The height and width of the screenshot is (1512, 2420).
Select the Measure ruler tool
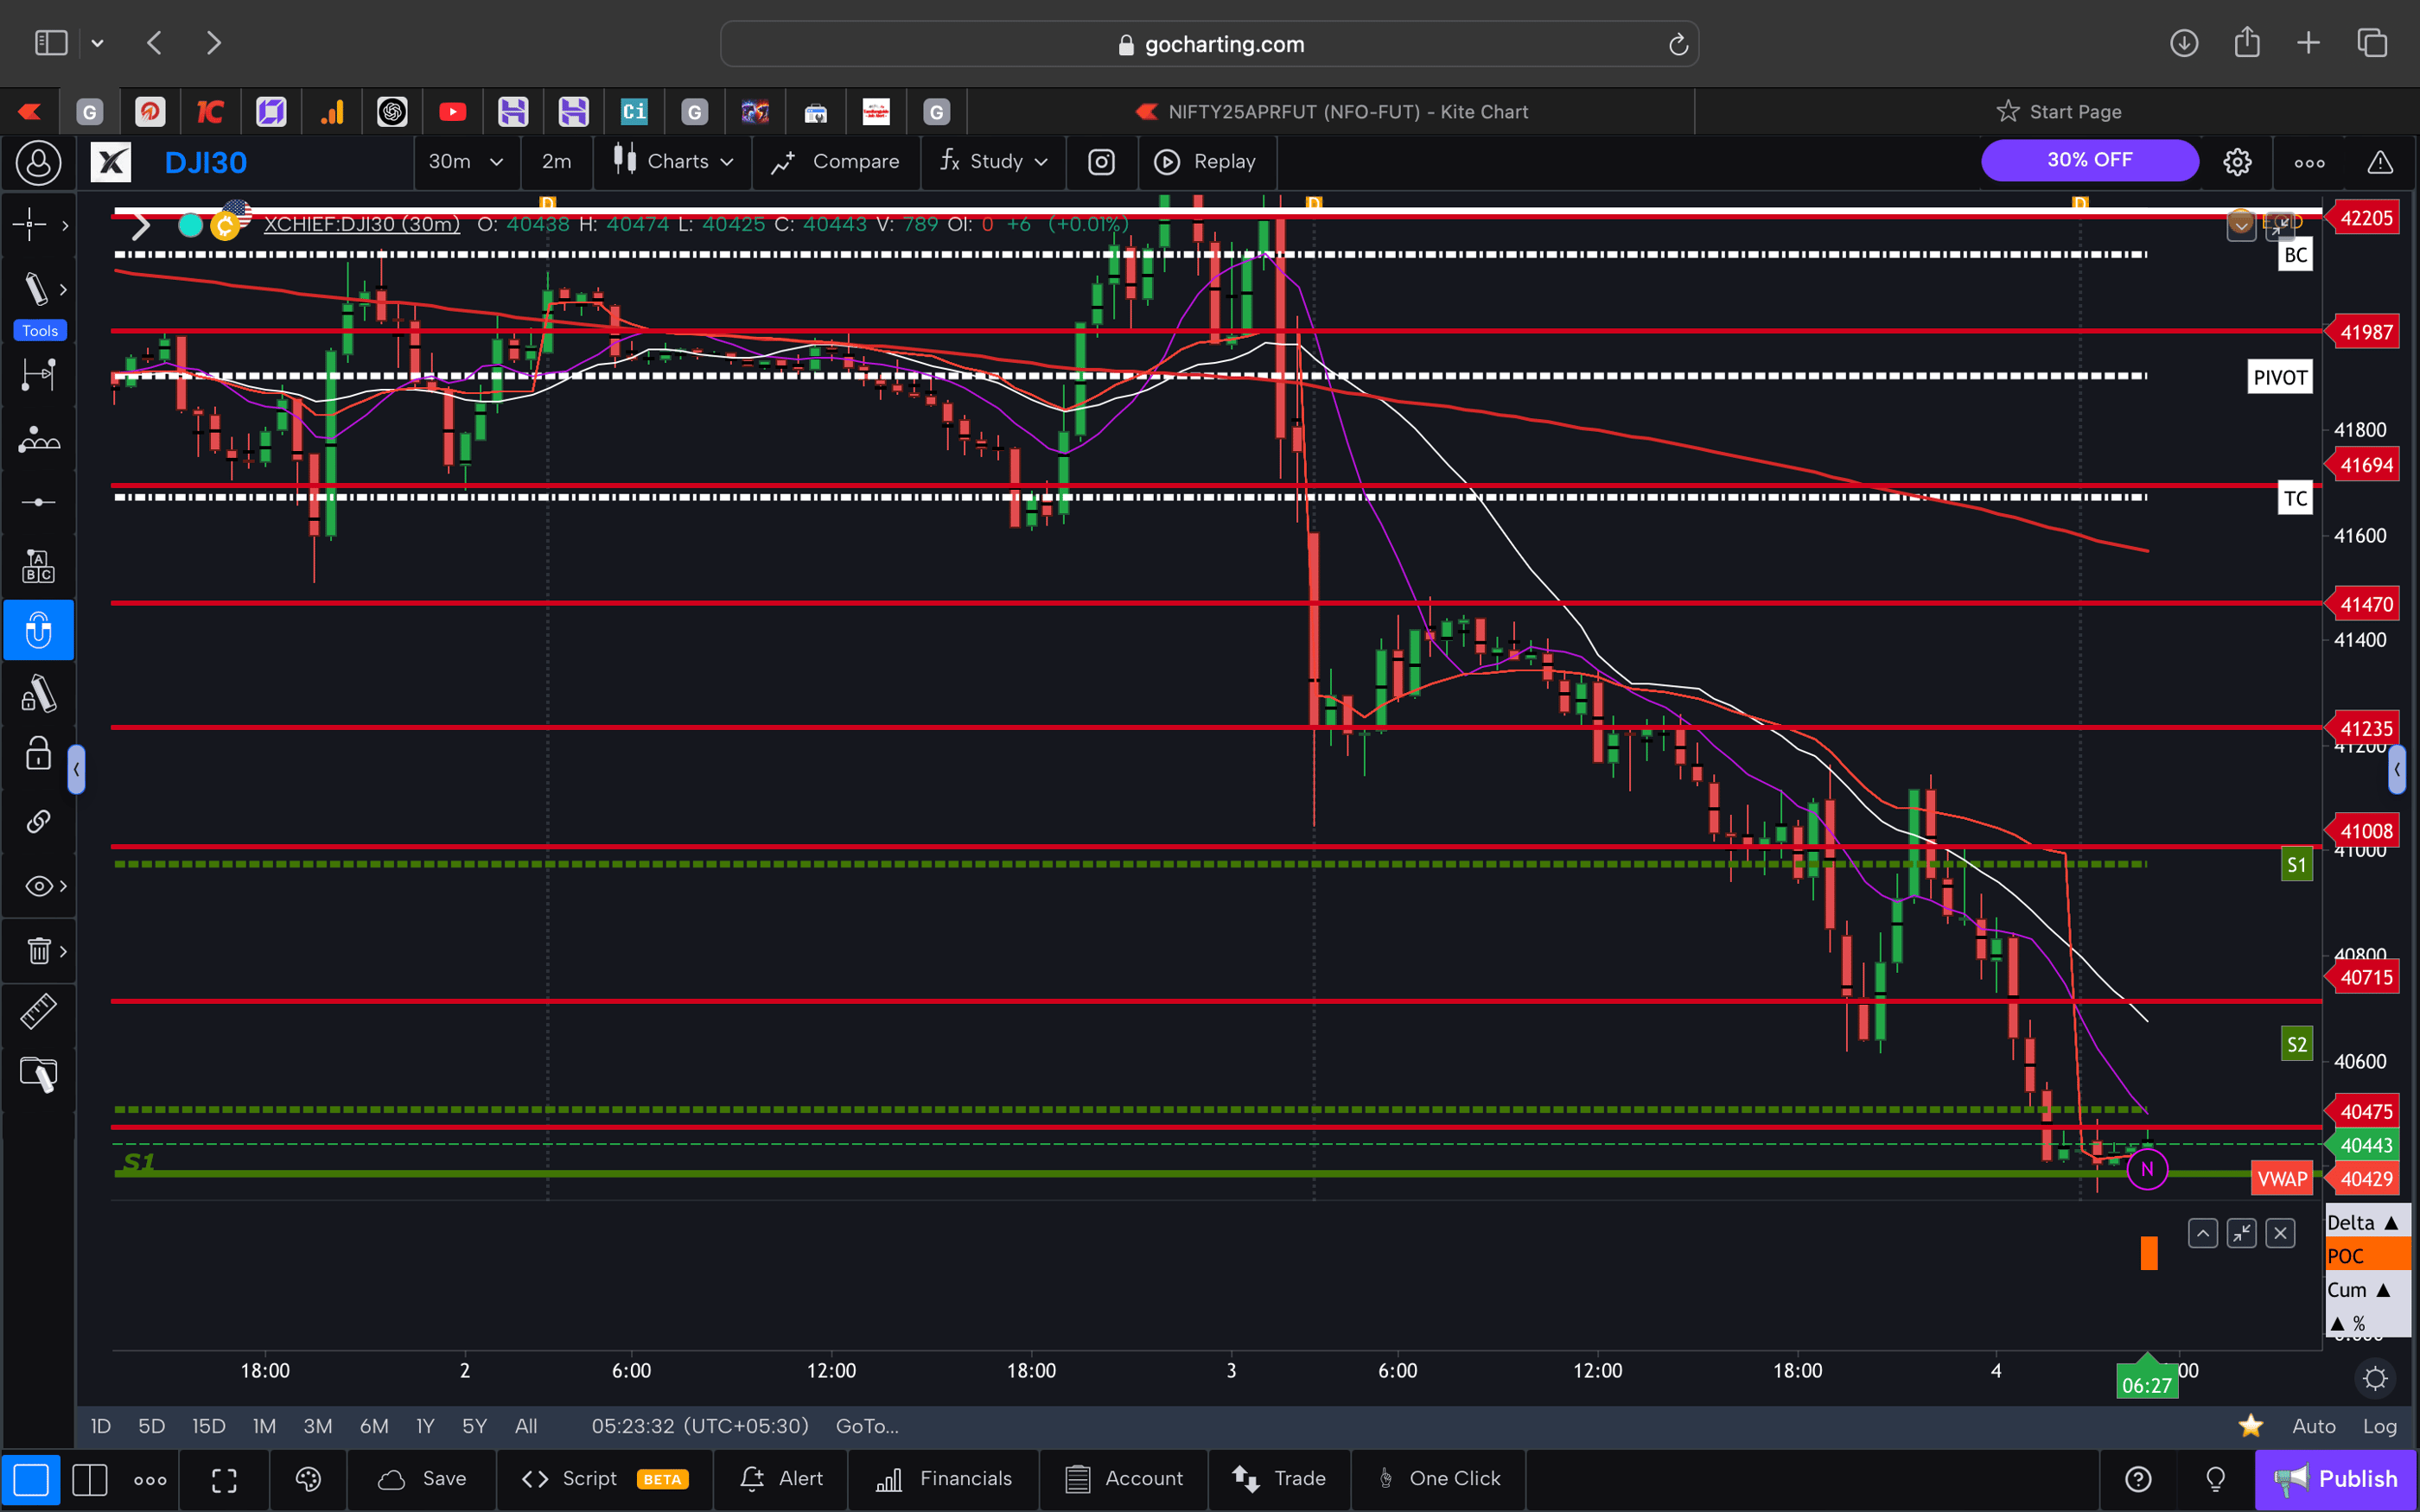pos(39,1011)
